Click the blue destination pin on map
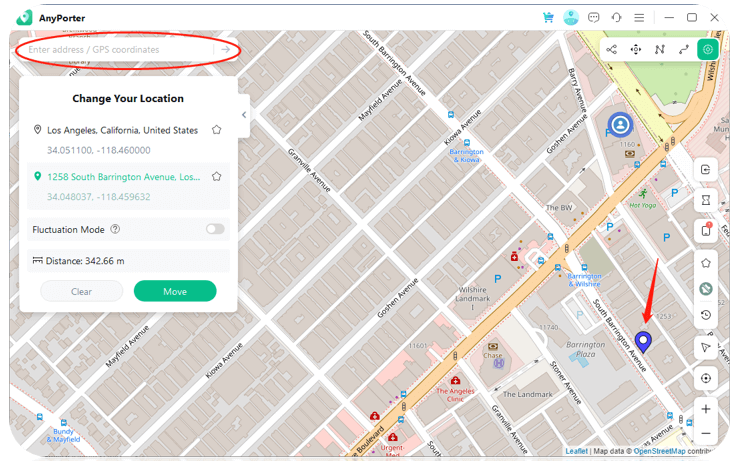747x461 pixels. pos(643,342)
